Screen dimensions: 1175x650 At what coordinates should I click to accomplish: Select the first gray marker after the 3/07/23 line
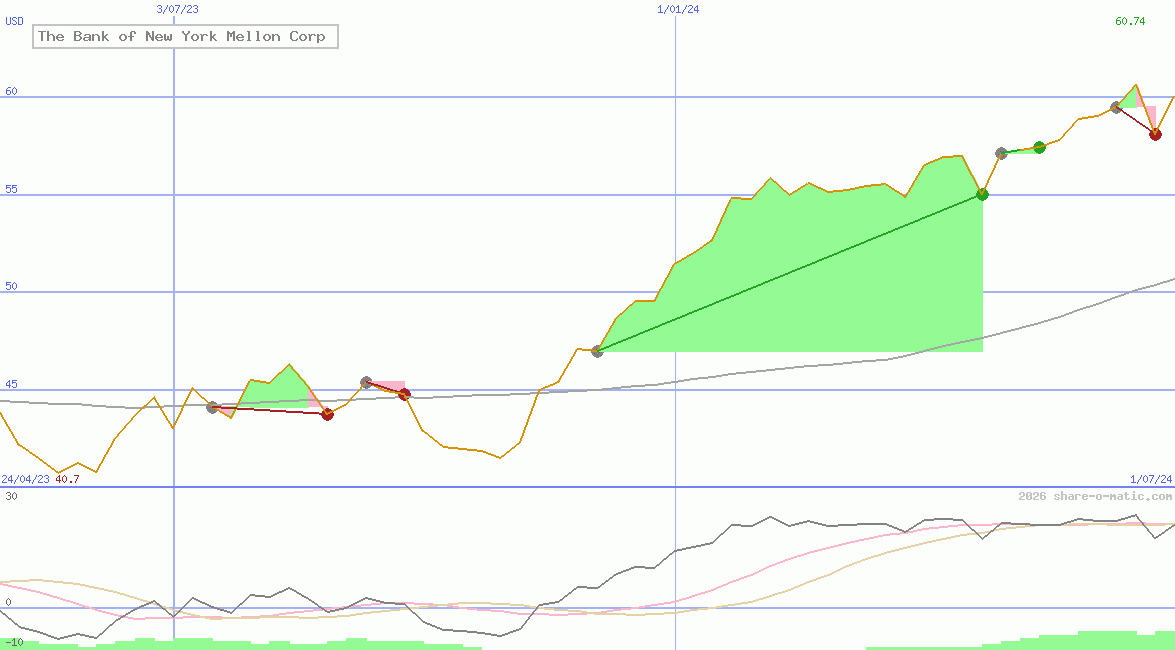pos(212,407)
